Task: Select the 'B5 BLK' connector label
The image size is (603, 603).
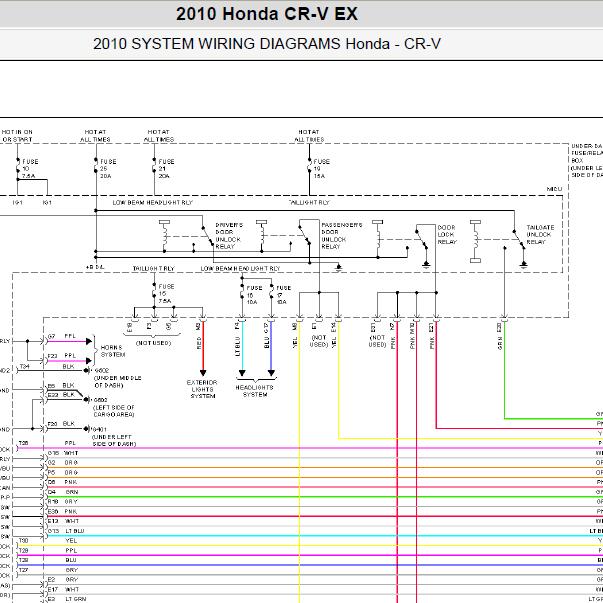Action: coord(61,385)
